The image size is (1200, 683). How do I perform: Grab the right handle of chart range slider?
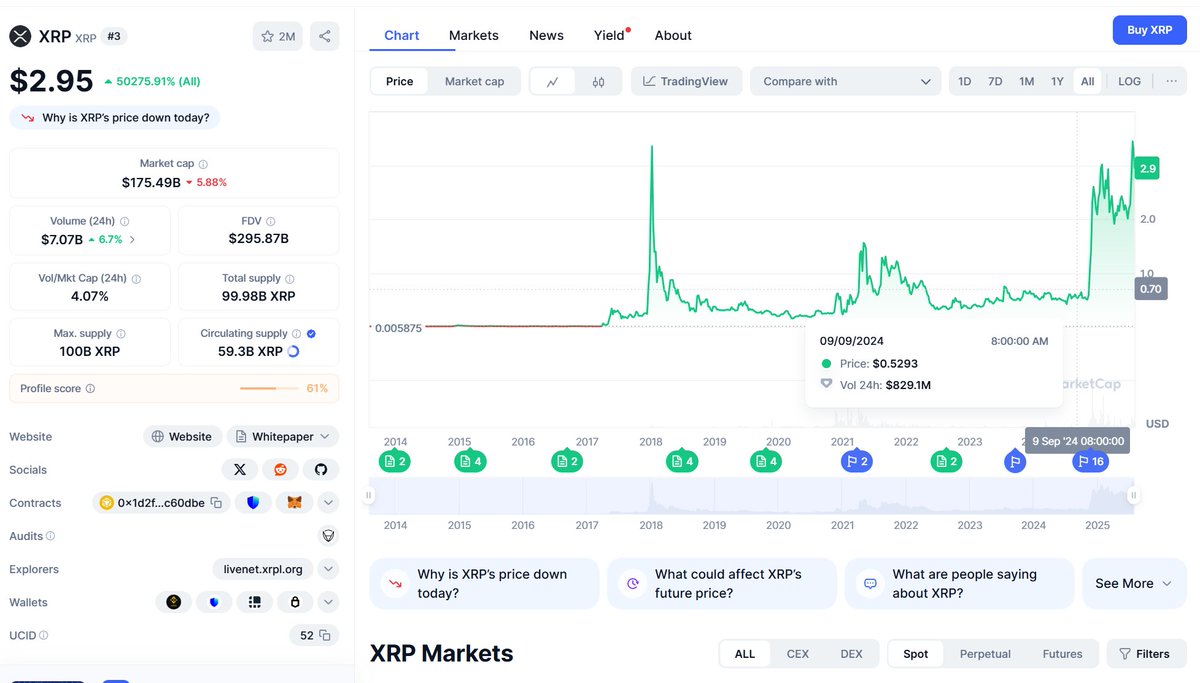coord(1134,495)
